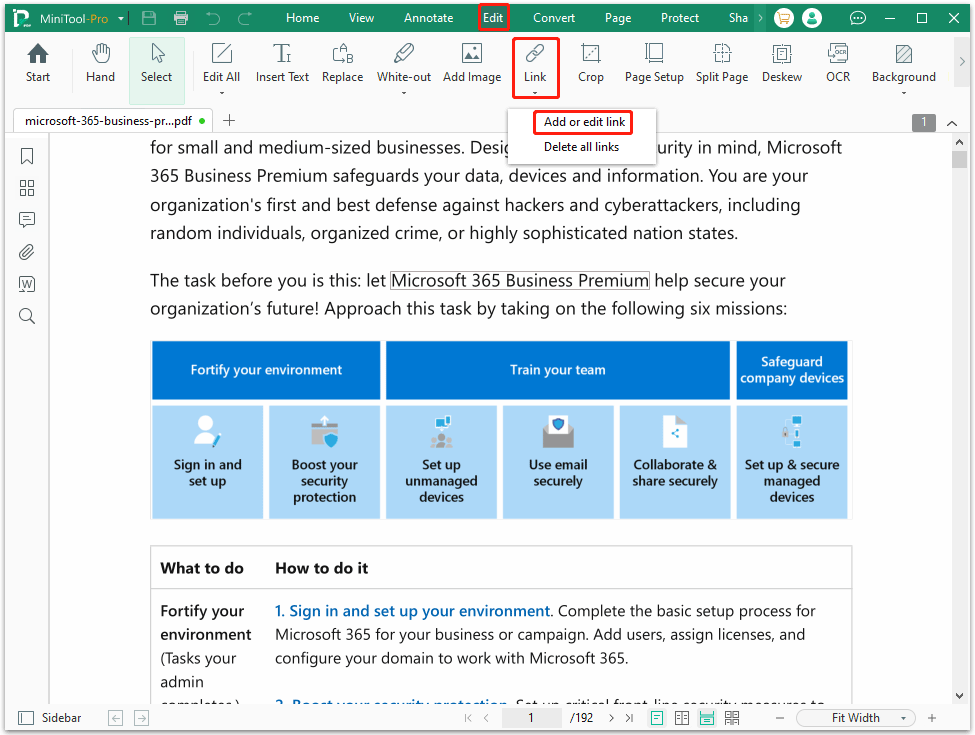Image resolution: width=975 pixels, height=735 pixels.
Task: Open the Bookmarks panel
Action: pos(26,156)
